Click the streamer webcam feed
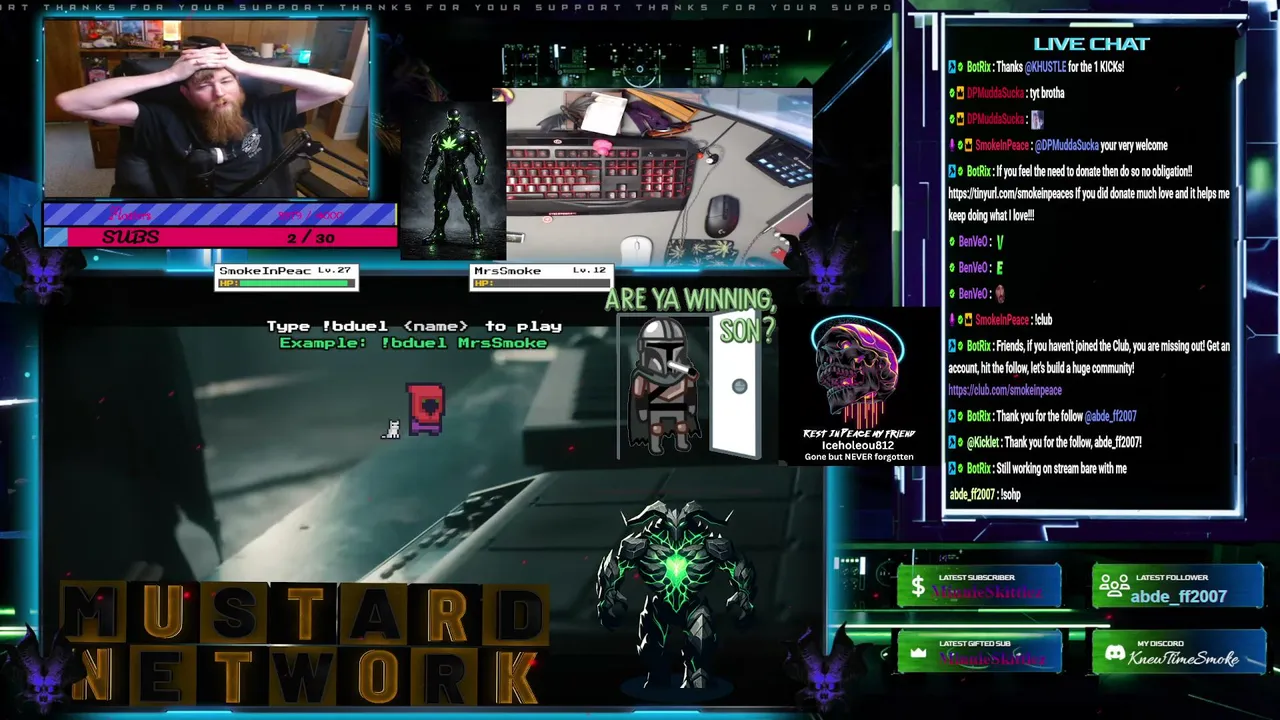1280x720 pixels. (207, 109)
